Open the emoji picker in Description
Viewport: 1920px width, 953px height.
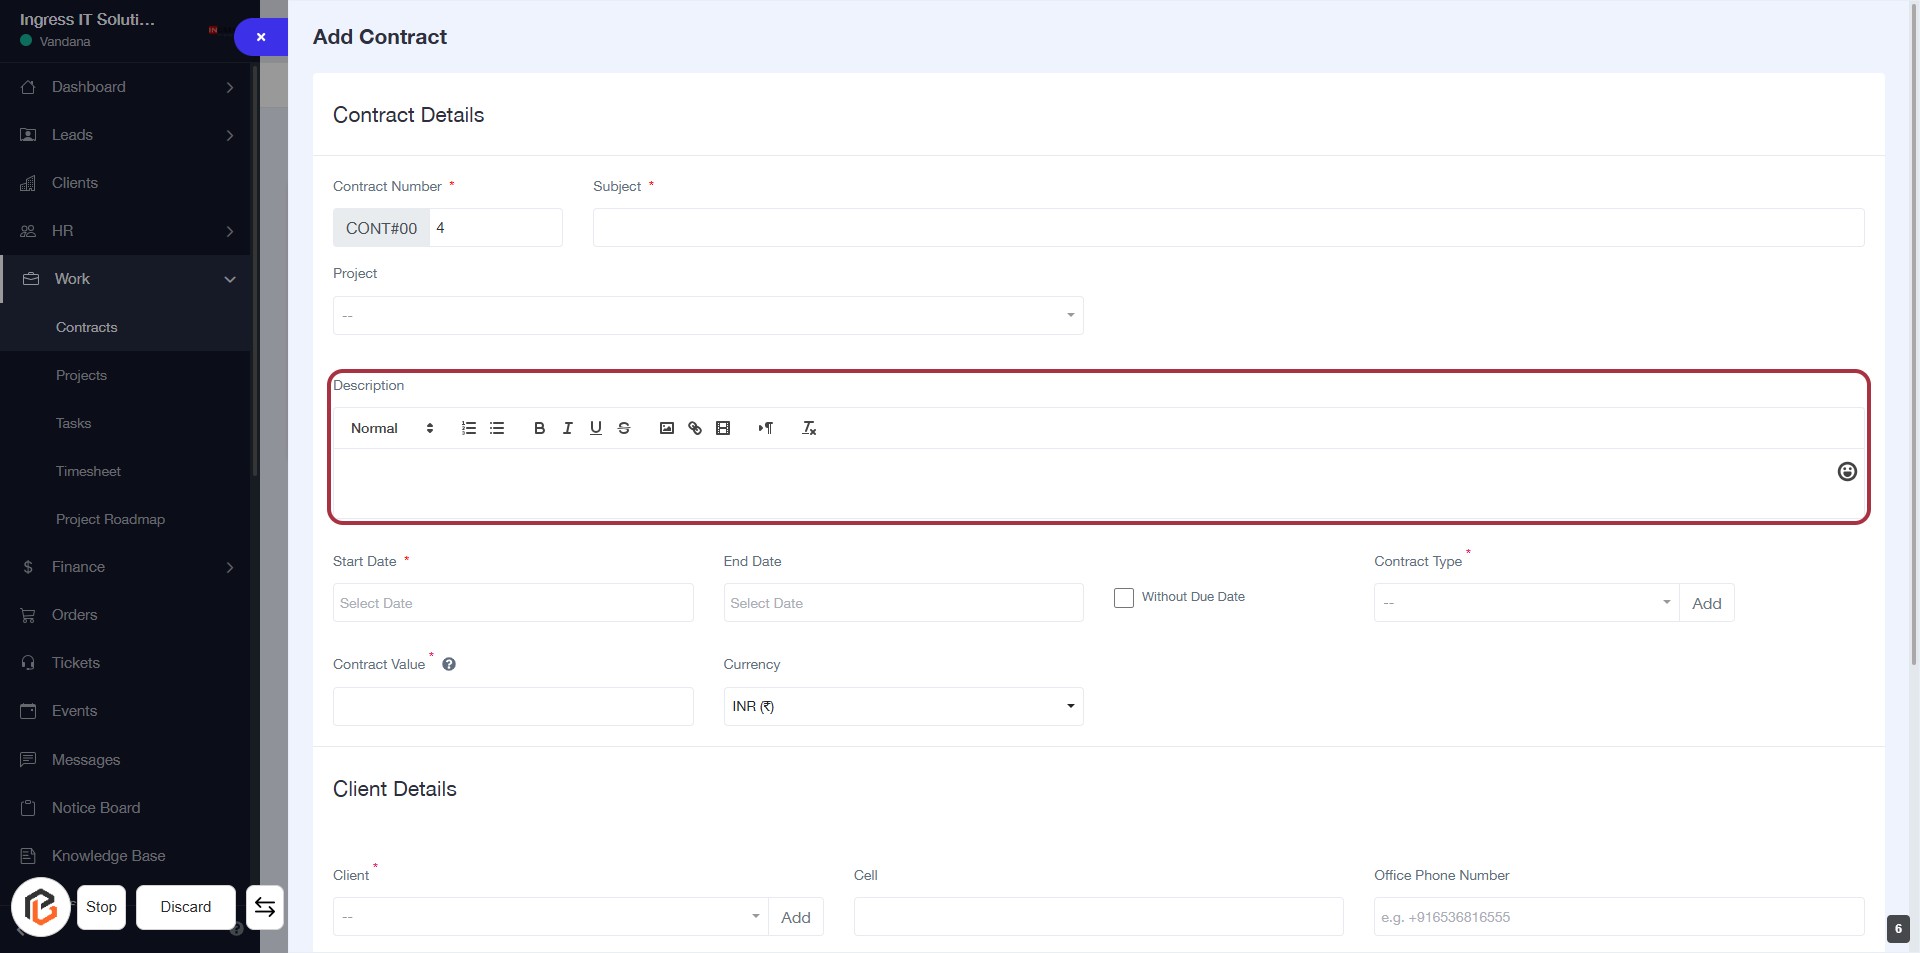[x=1846, y=471]
